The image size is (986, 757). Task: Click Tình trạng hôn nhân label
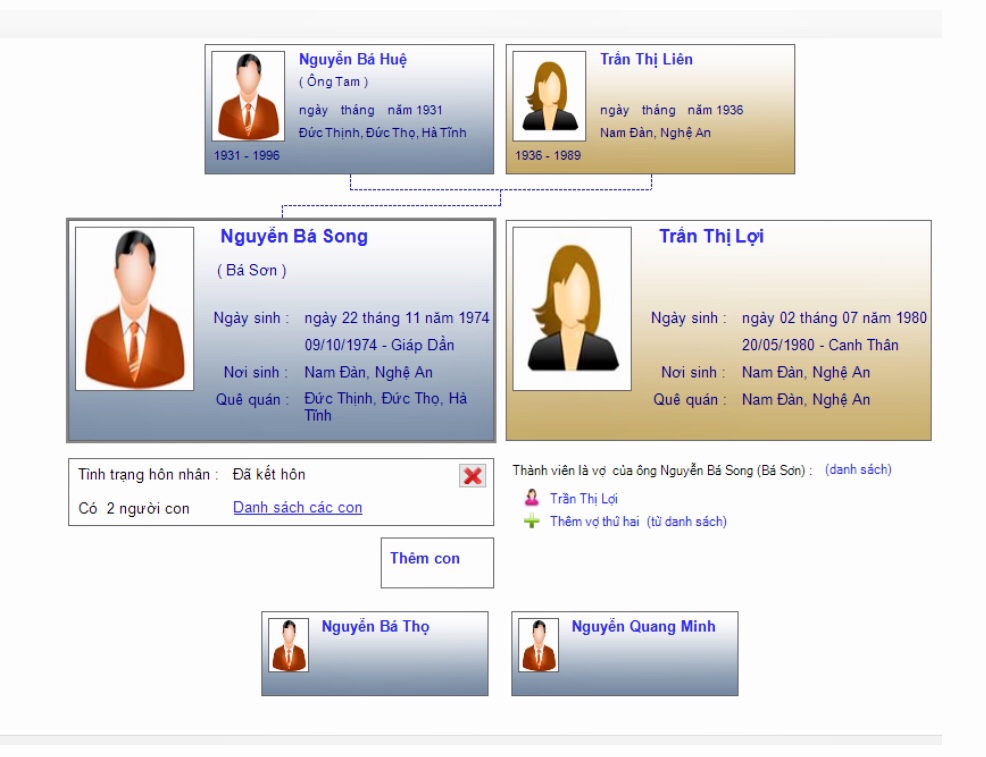coord(148,475)
